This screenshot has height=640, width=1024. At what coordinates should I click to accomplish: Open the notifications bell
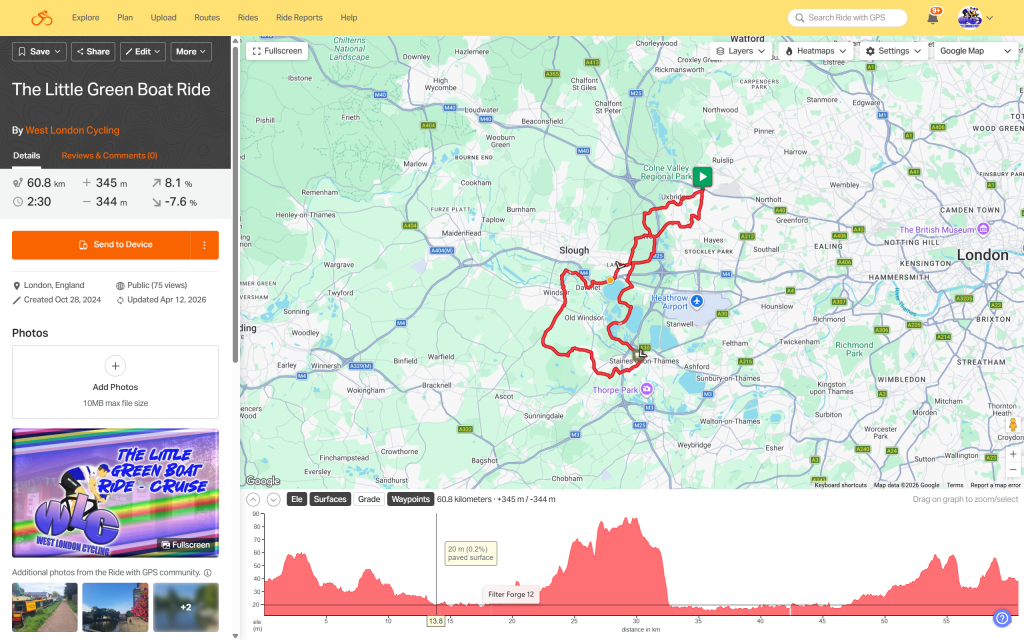pos(932,18)
